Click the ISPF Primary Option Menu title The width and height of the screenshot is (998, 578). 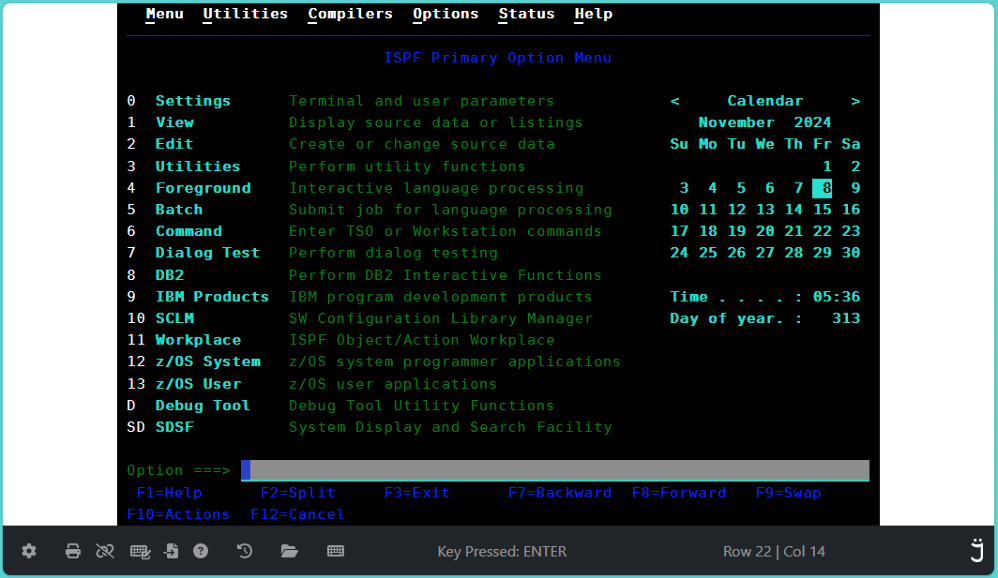pos(498,58)
